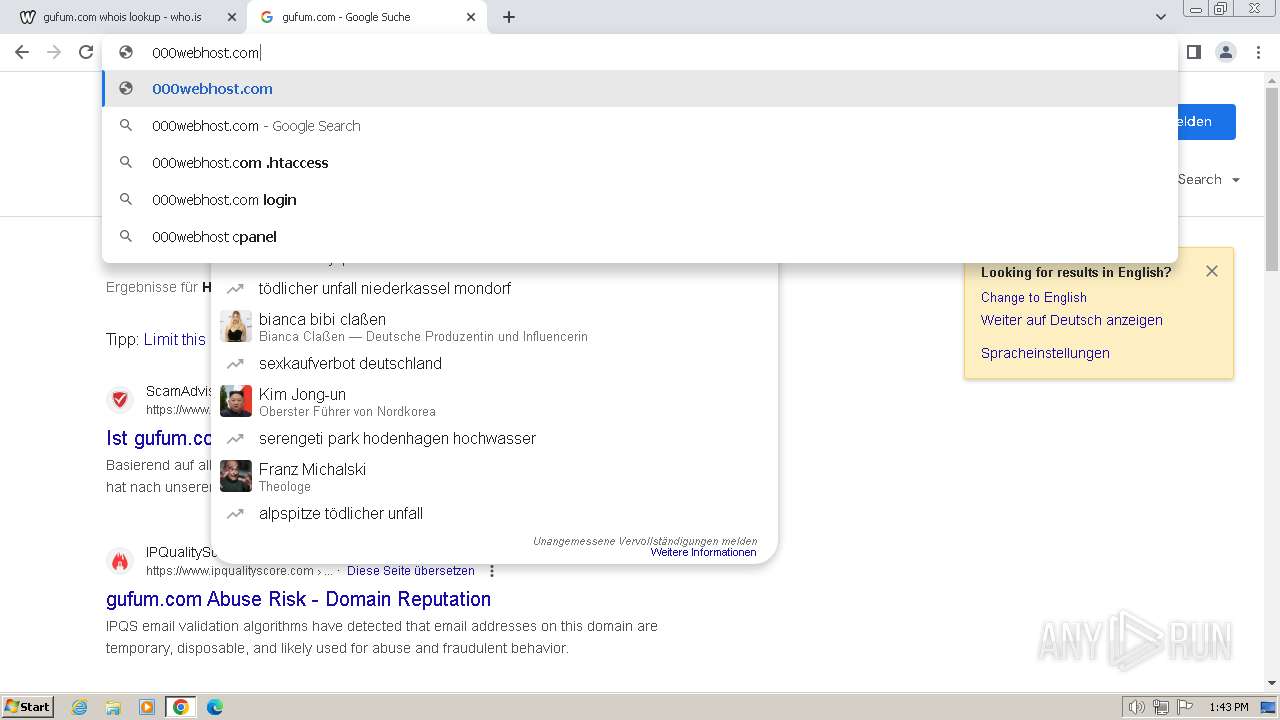
Task: Click the IPQualityScore flame favicon
Action: 120,561
